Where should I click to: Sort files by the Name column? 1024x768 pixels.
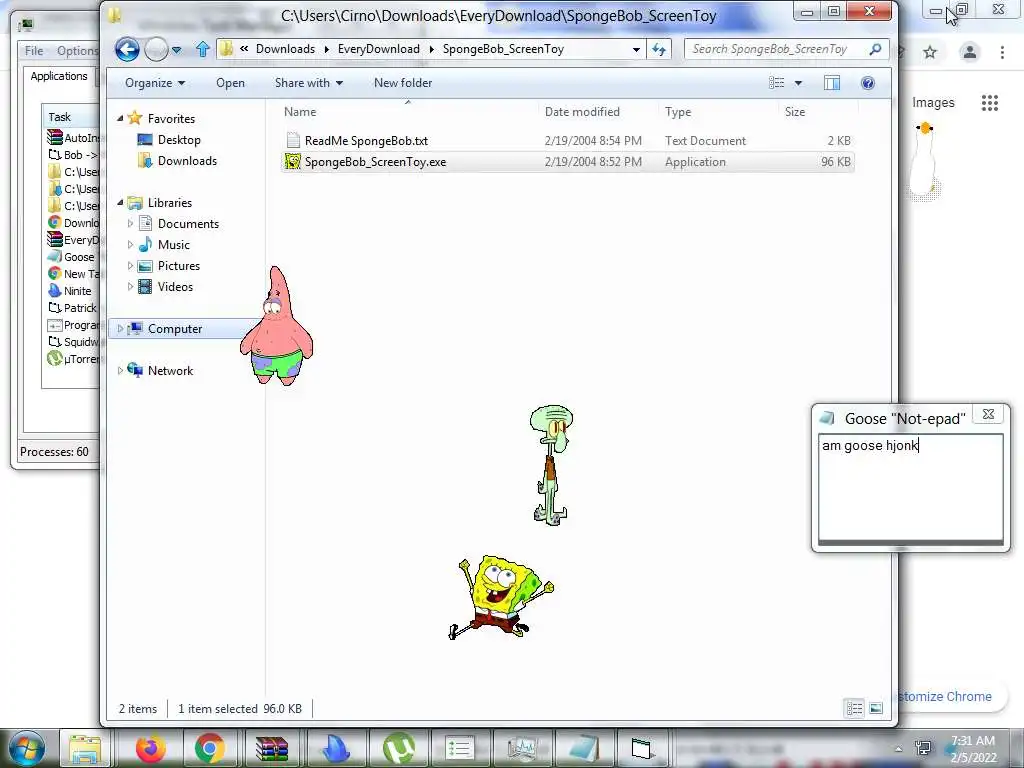click(300, 112)
